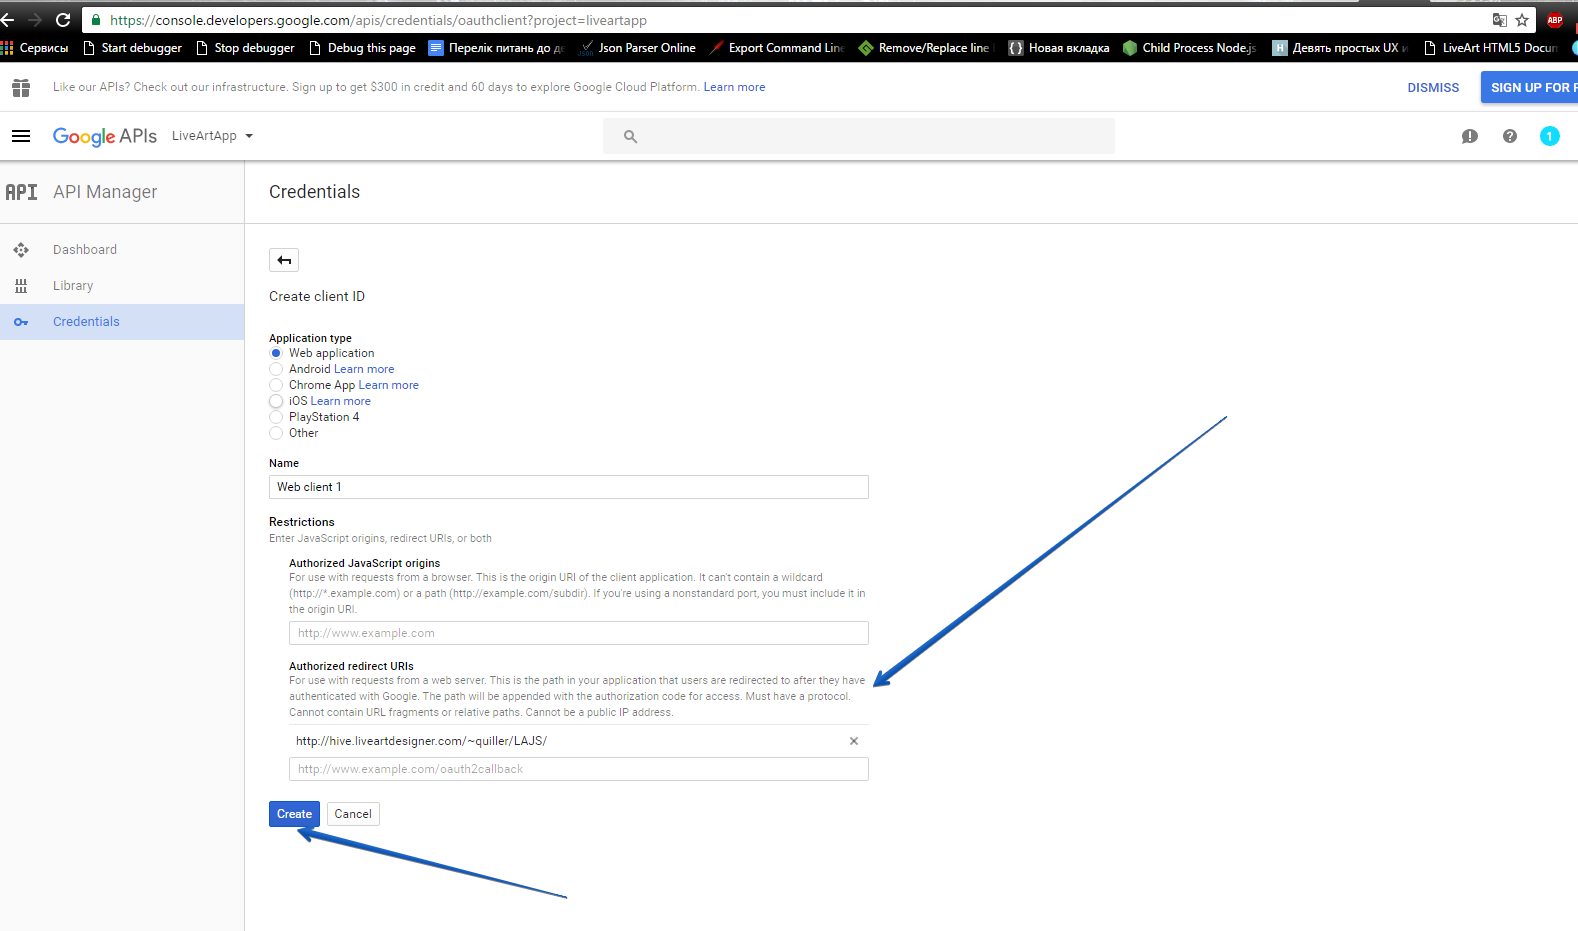Viewport: 1578px width, 931px height.
Task: Click the Credentials key icon
Action: point(21,322)
